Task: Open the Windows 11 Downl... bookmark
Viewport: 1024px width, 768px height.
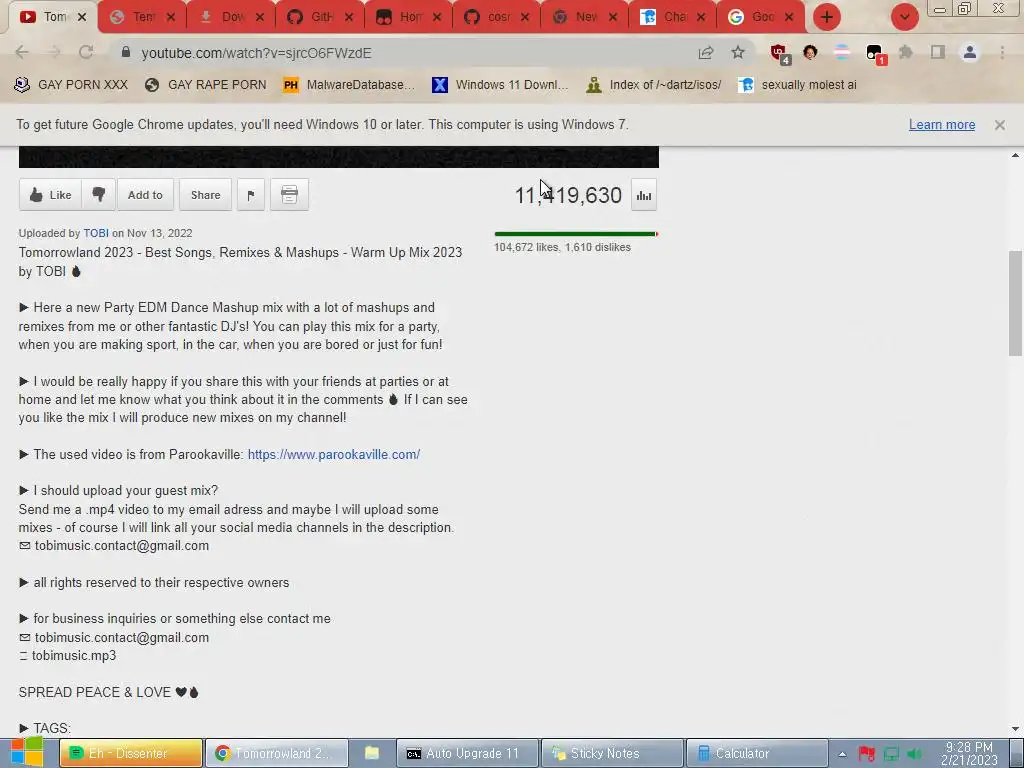Action: point(500,85)
